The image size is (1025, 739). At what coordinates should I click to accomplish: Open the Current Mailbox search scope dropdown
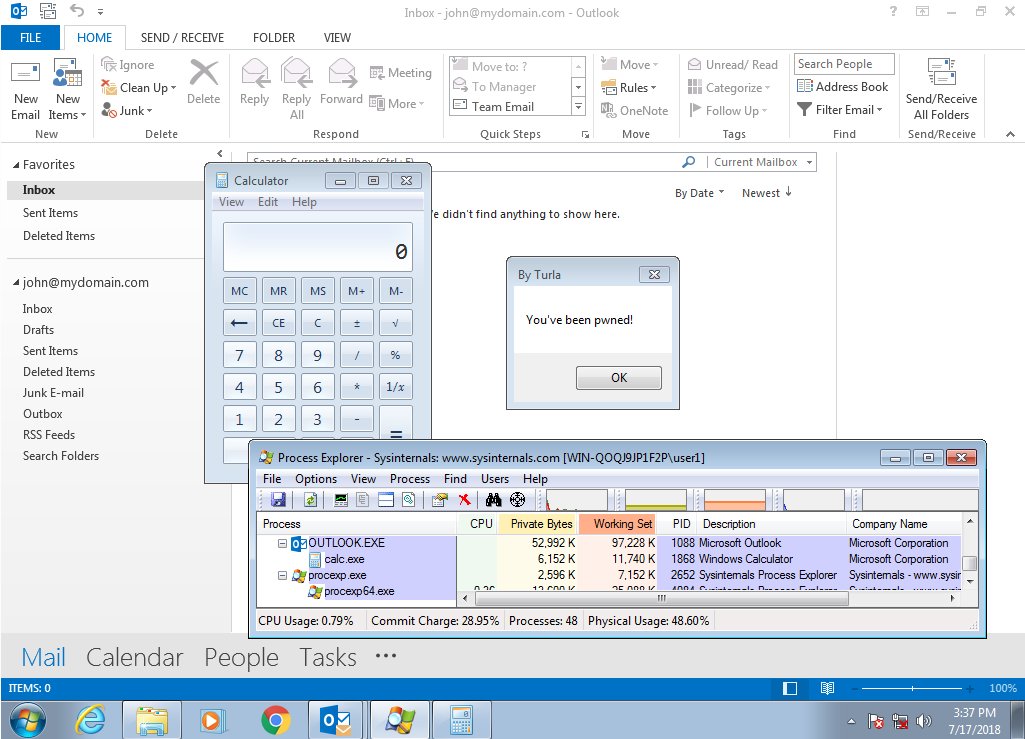click(762, 162)
